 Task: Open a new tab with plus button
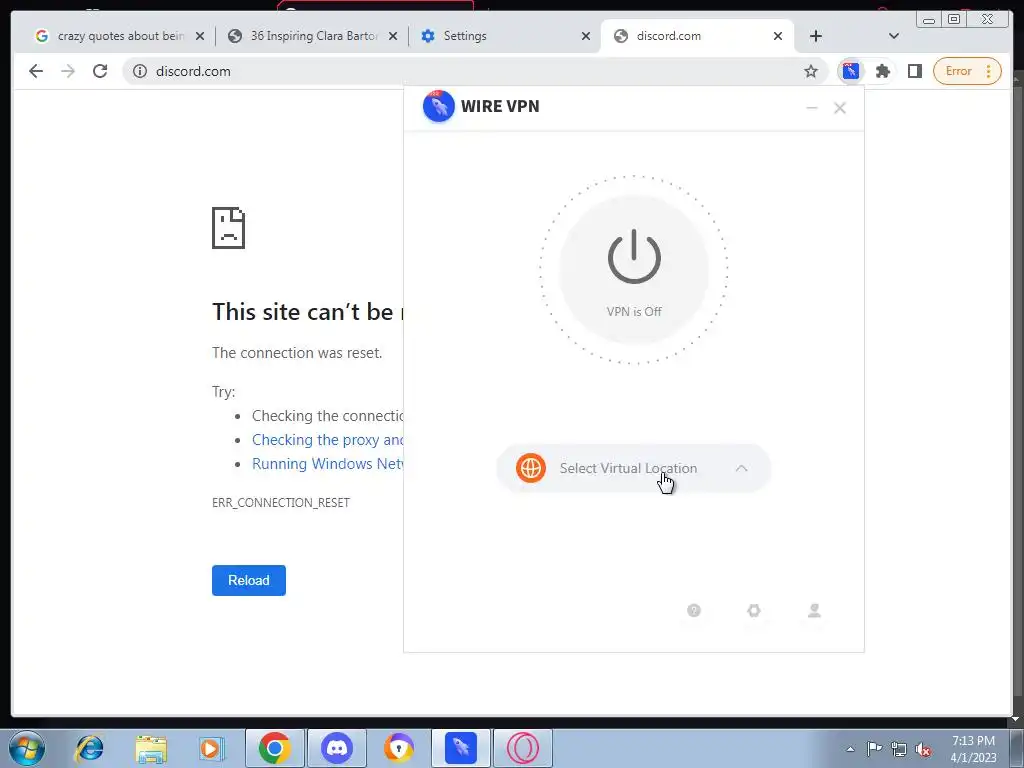point(816,36)
